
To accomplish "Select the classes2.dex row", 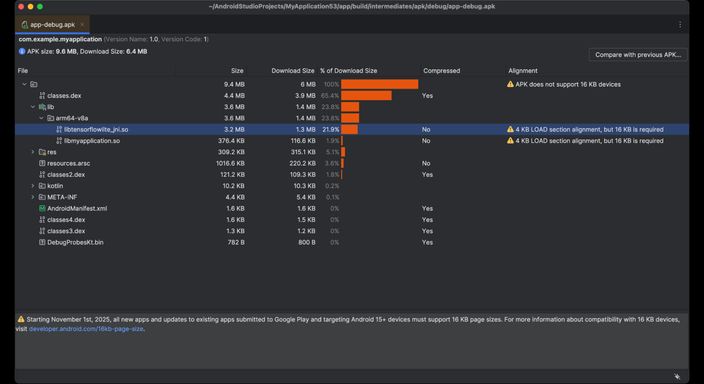I will coord(352,175).
